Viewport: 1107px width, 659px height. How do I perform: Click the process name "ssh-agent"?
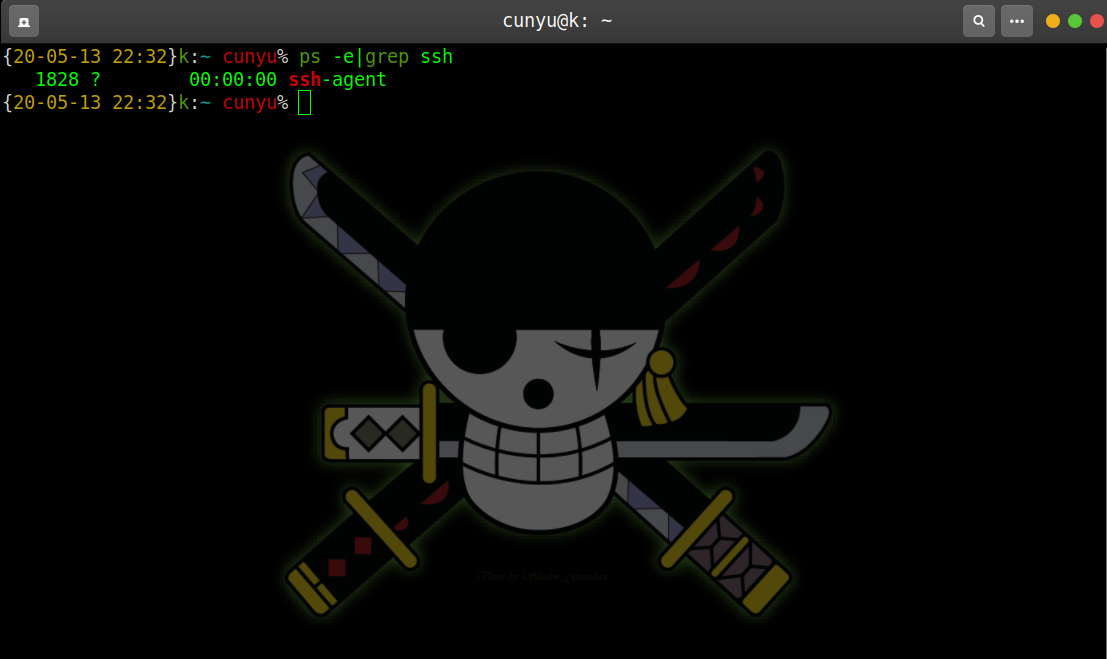pyautogui.click(x=337, y=80)
